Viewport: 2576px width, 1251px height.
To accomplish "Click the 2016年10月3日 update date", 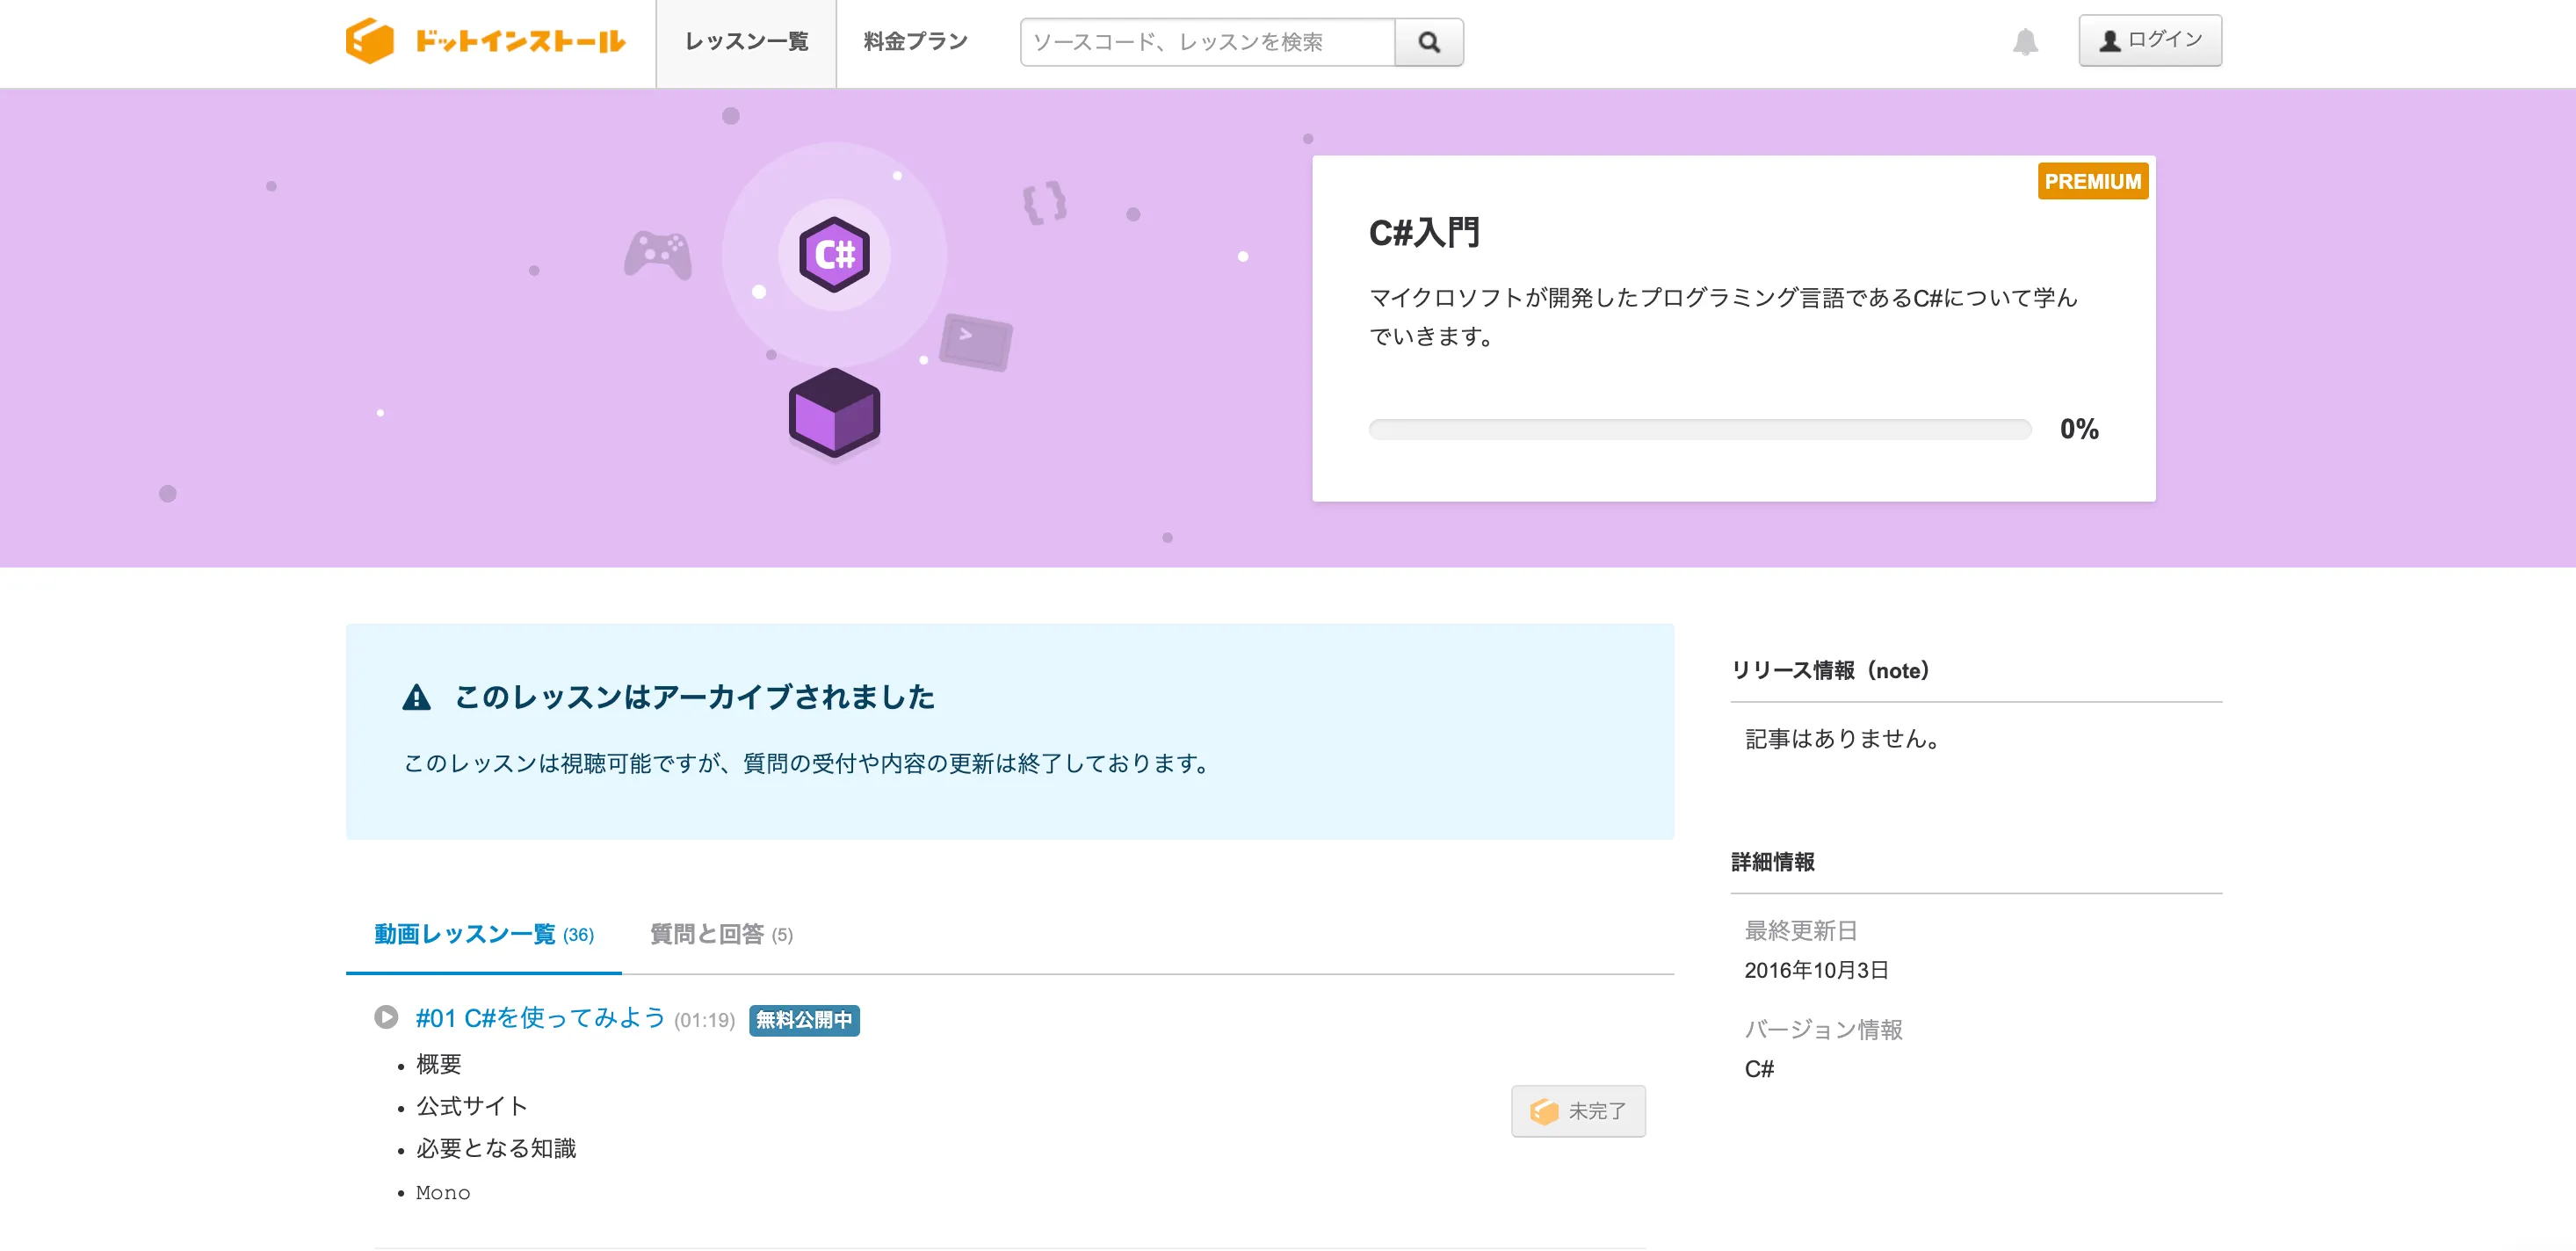I will point(1816,970).
